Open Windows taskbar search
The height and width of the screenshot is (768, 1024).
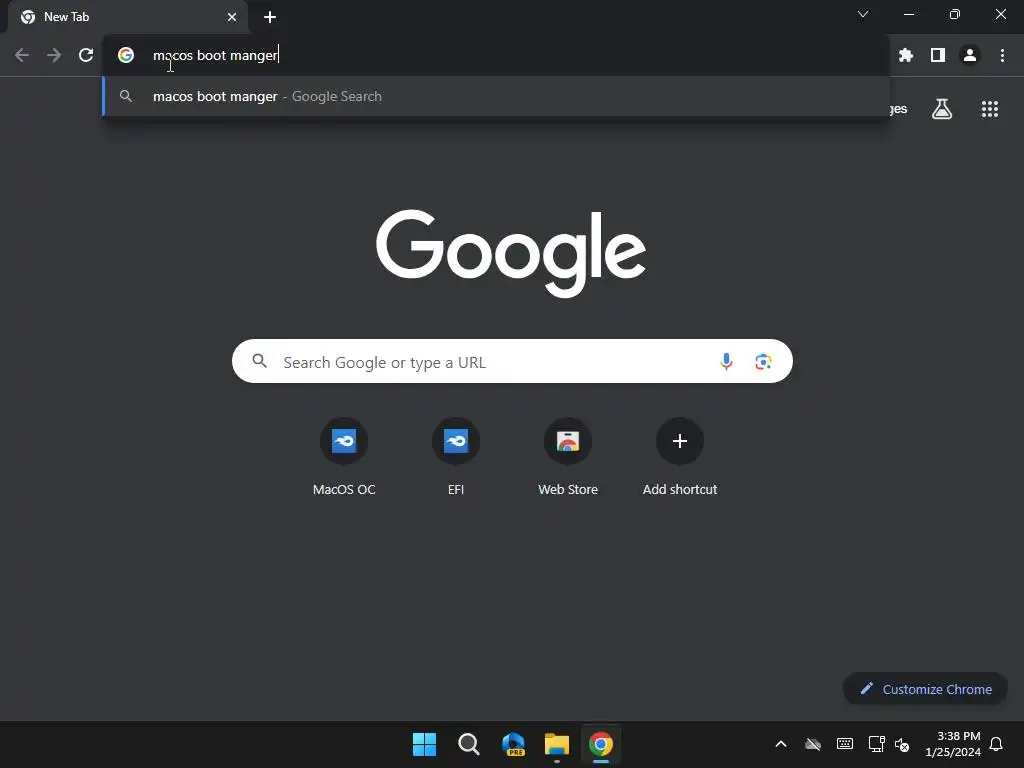tap(469, 744)
